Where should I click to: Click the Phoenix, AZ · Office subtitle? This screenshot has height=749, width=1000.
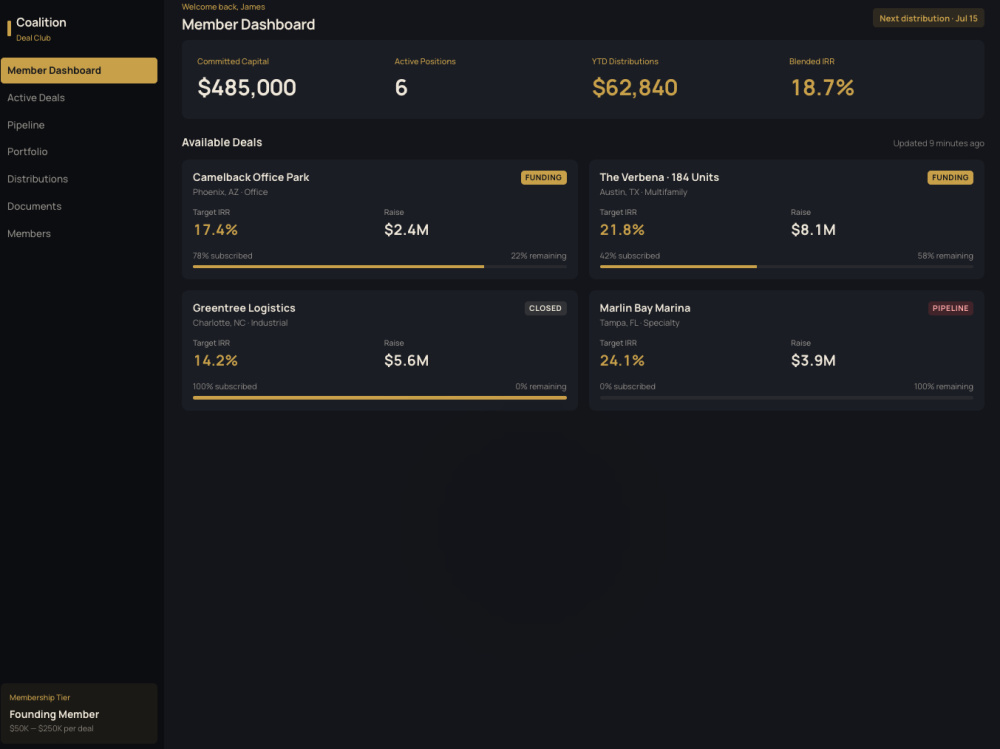coord(230,192)
